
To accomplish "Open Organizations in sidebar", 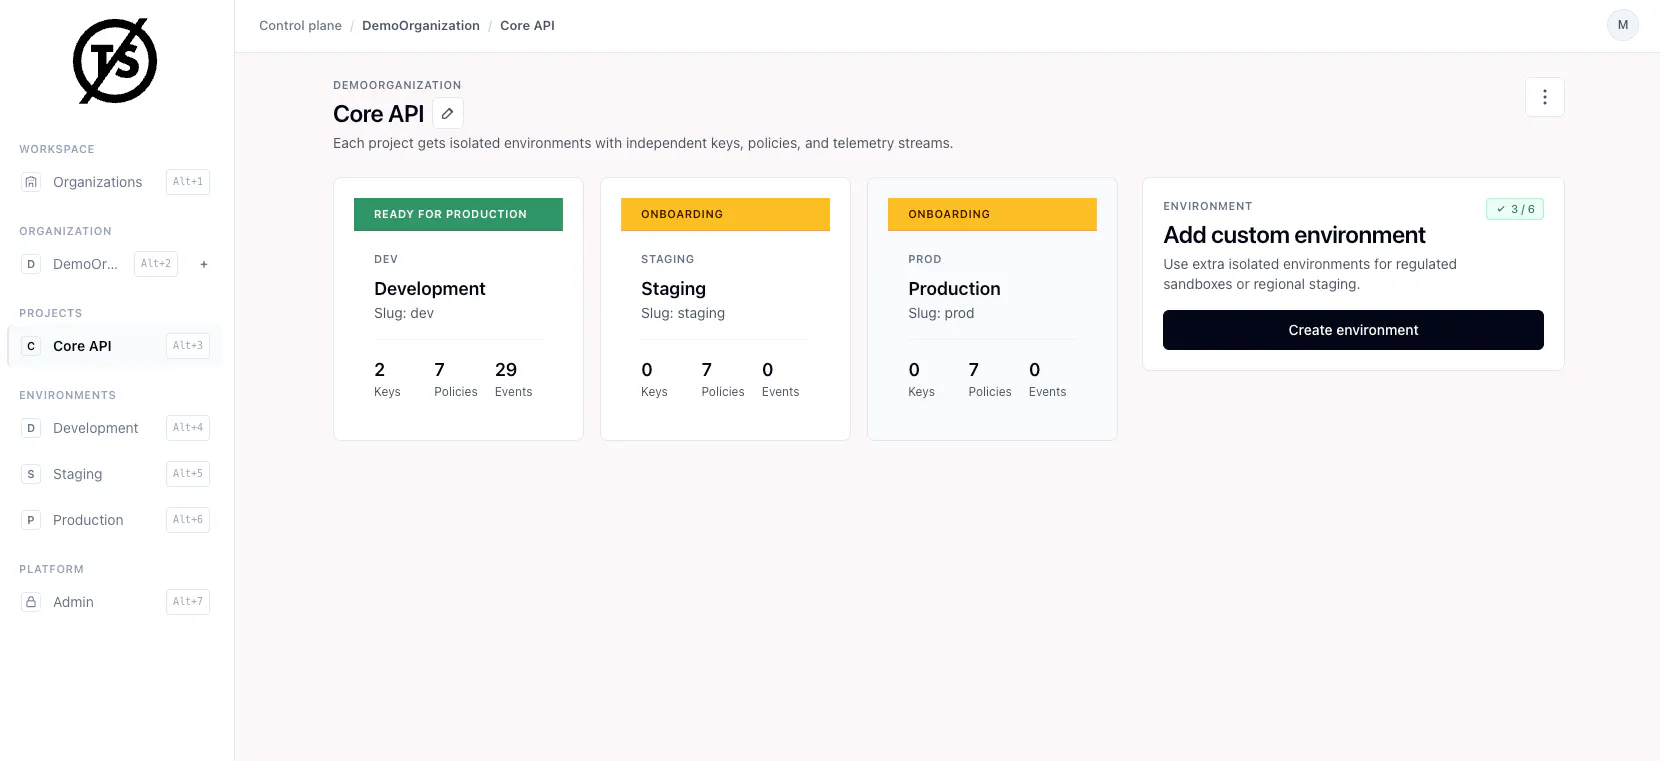I will [x=114, y=182].
